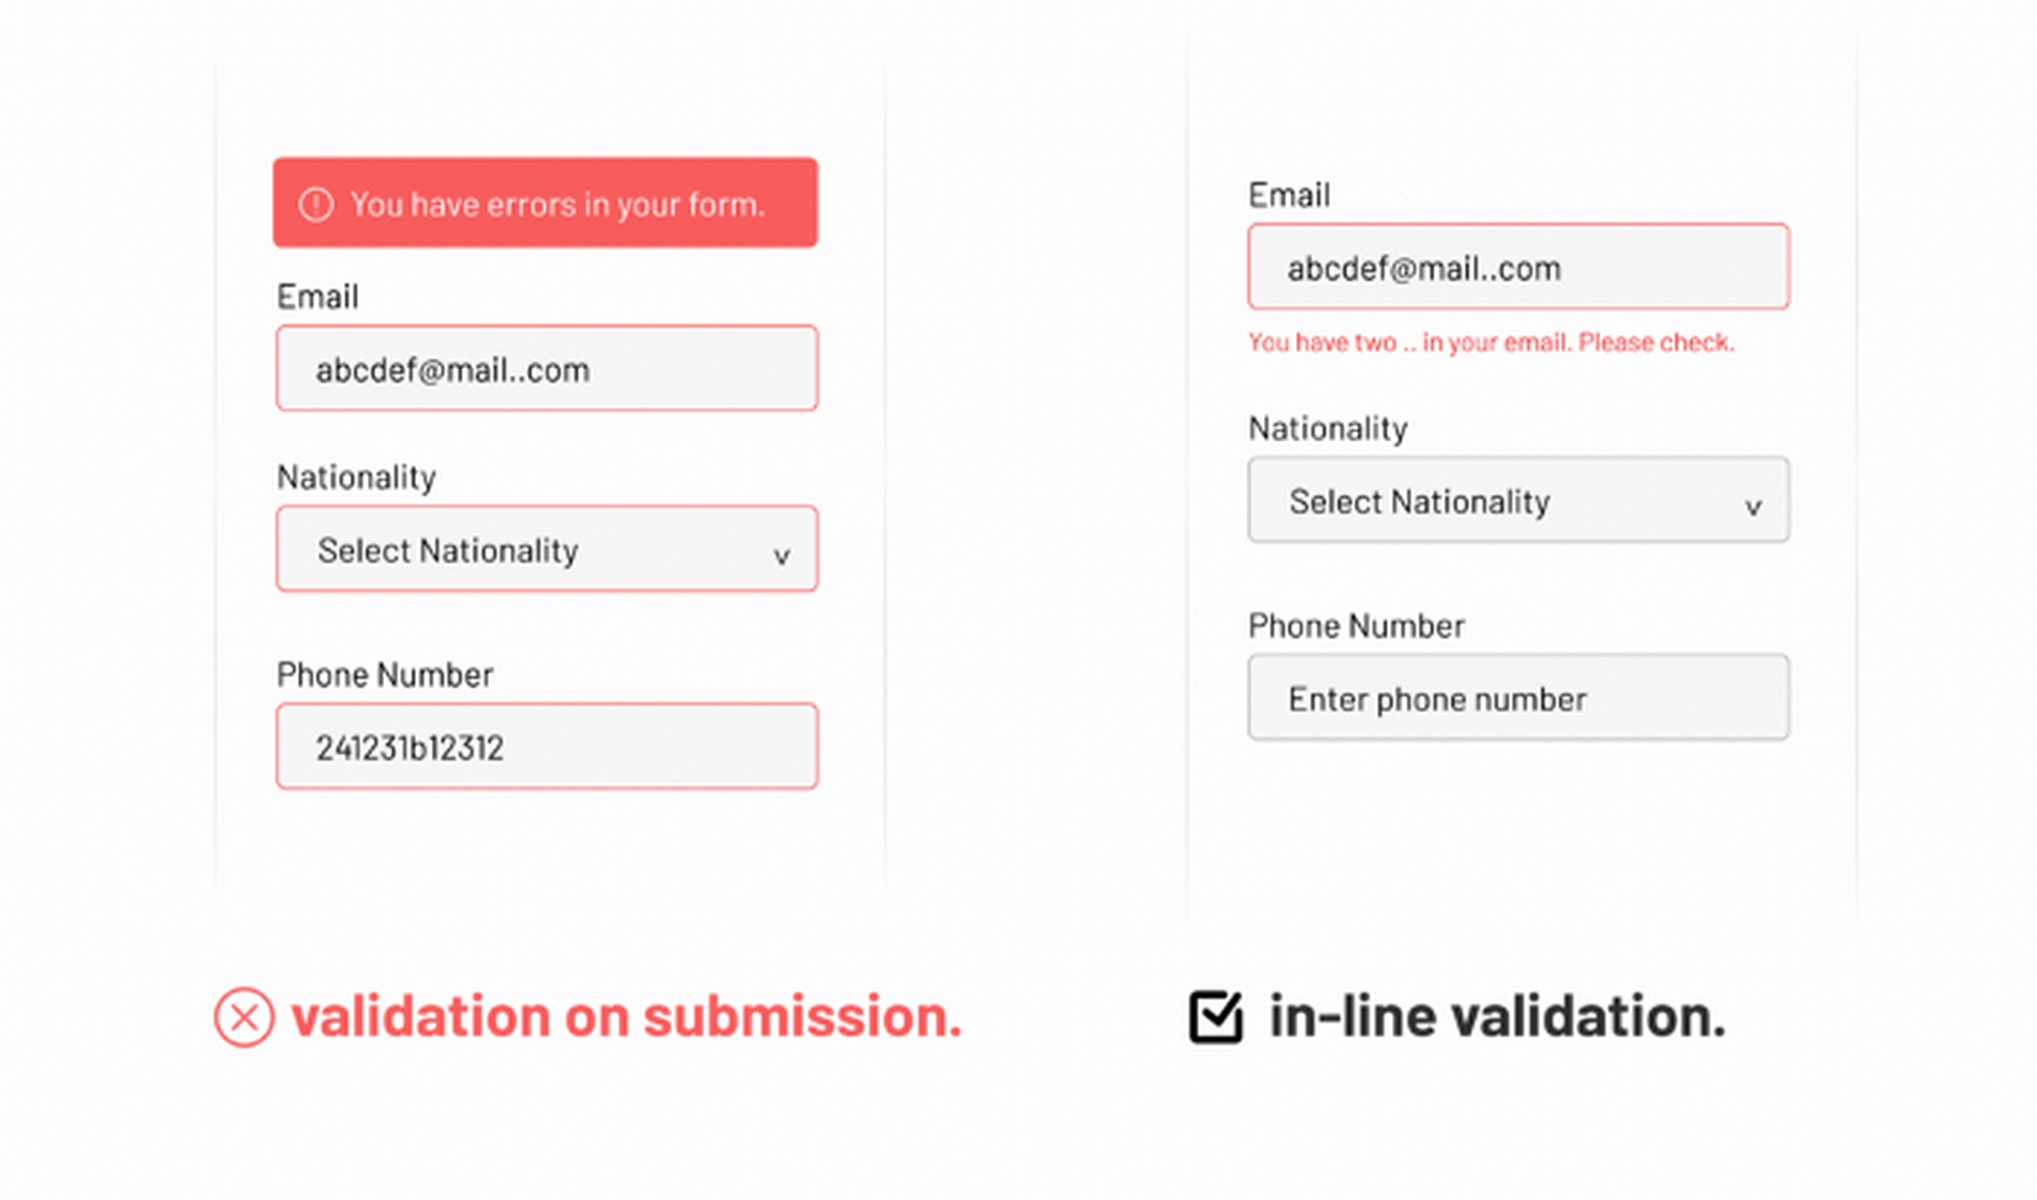Click the "validation on submission." caption

(626, 1017)
